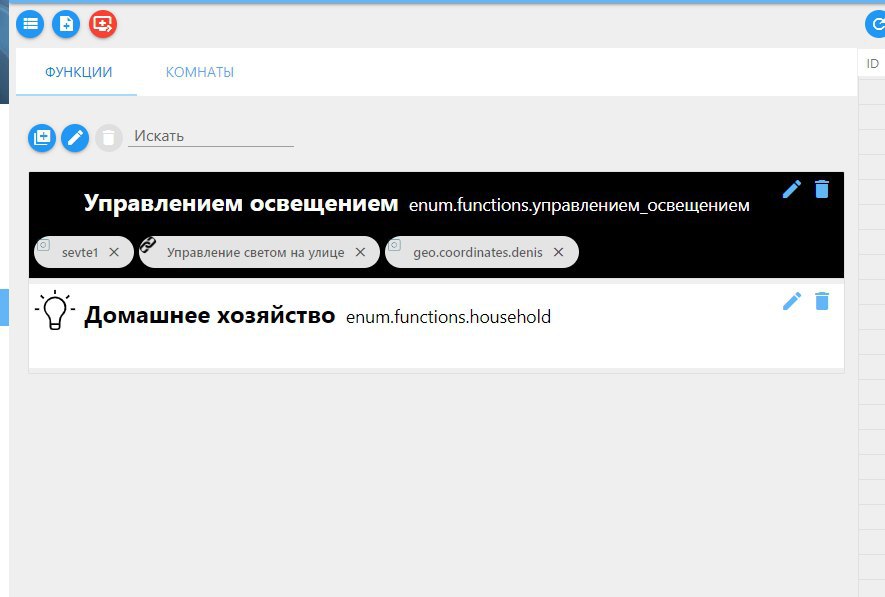
Task: Click the sevte1 chip state icon
Action: click(x=43, y=245)
